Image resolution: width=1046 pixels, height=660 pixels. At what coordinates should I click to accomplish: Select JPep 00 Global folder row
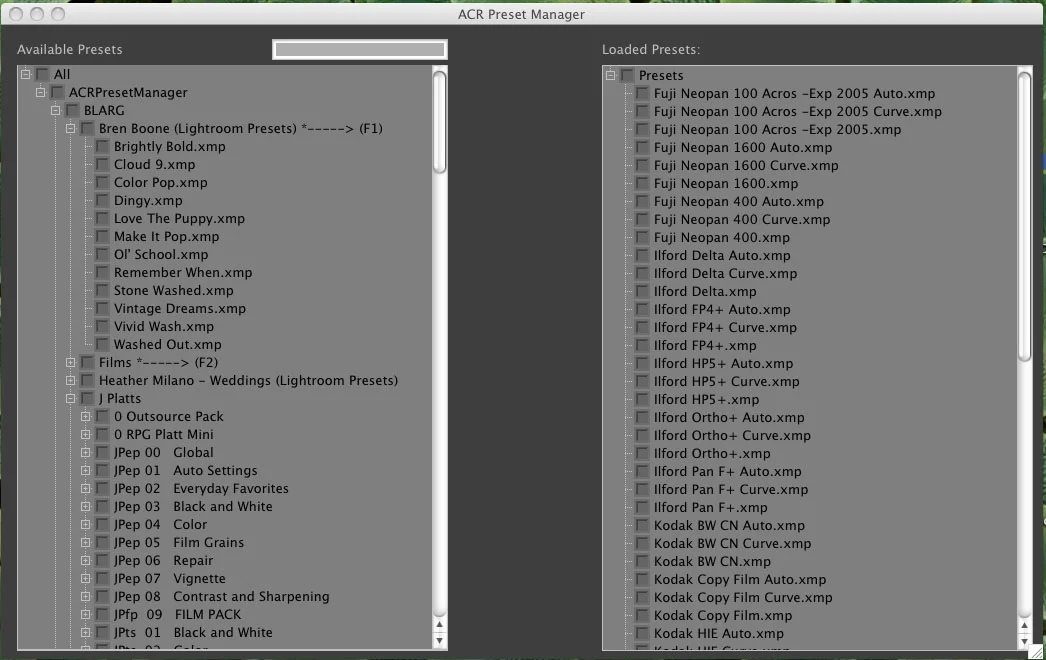click(x=163, y=452)
